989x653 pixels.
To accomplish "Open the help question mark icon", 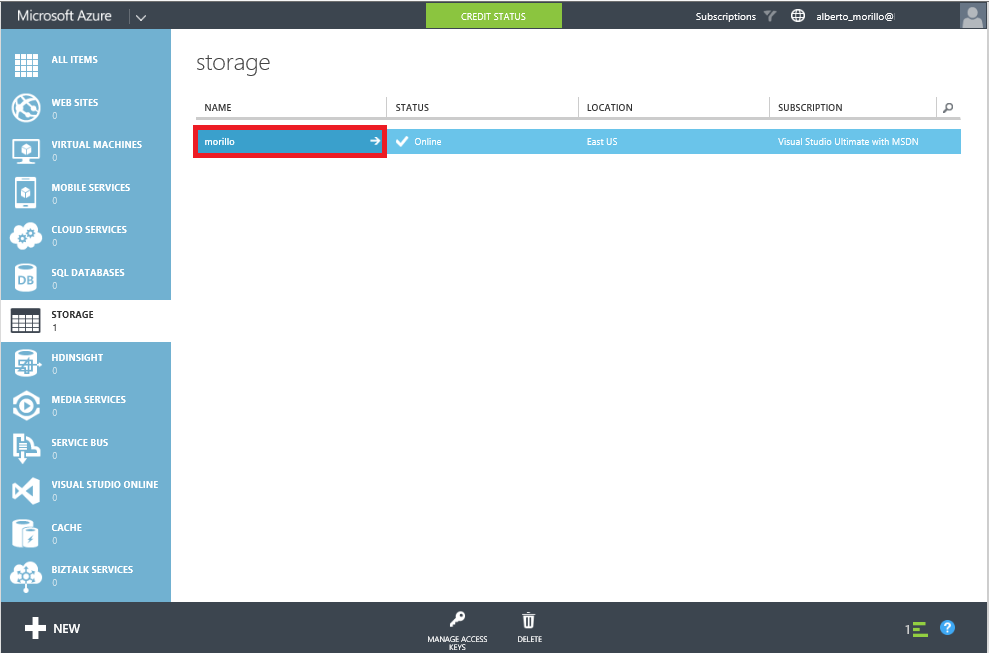I will tap(947, 628).
